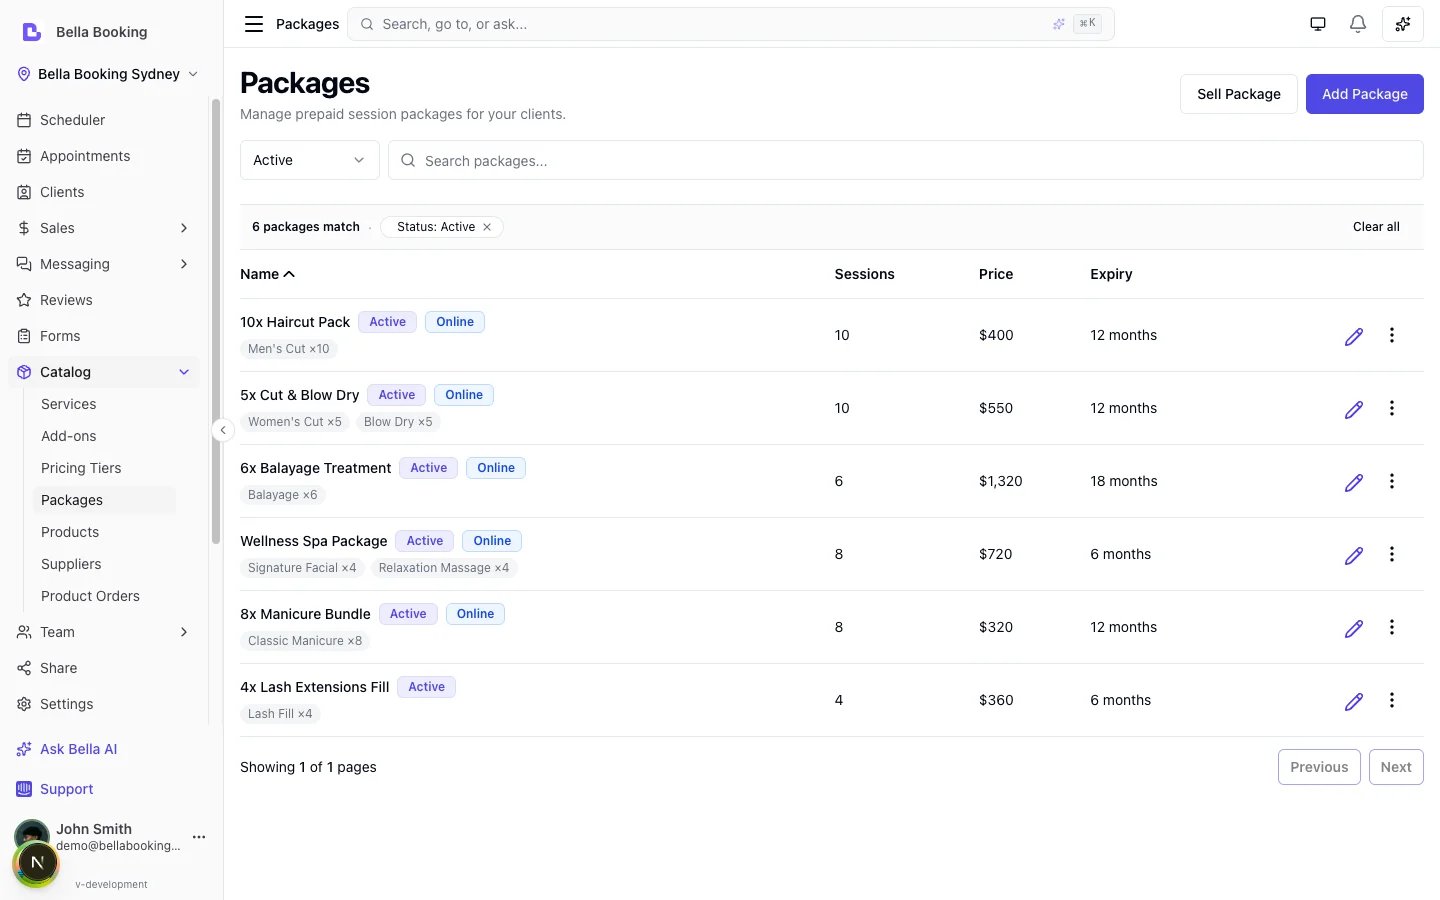The height and width of the screenshot is (900, 1440).
Task: Focus the Search packages input field
Action: pos(905,160)
